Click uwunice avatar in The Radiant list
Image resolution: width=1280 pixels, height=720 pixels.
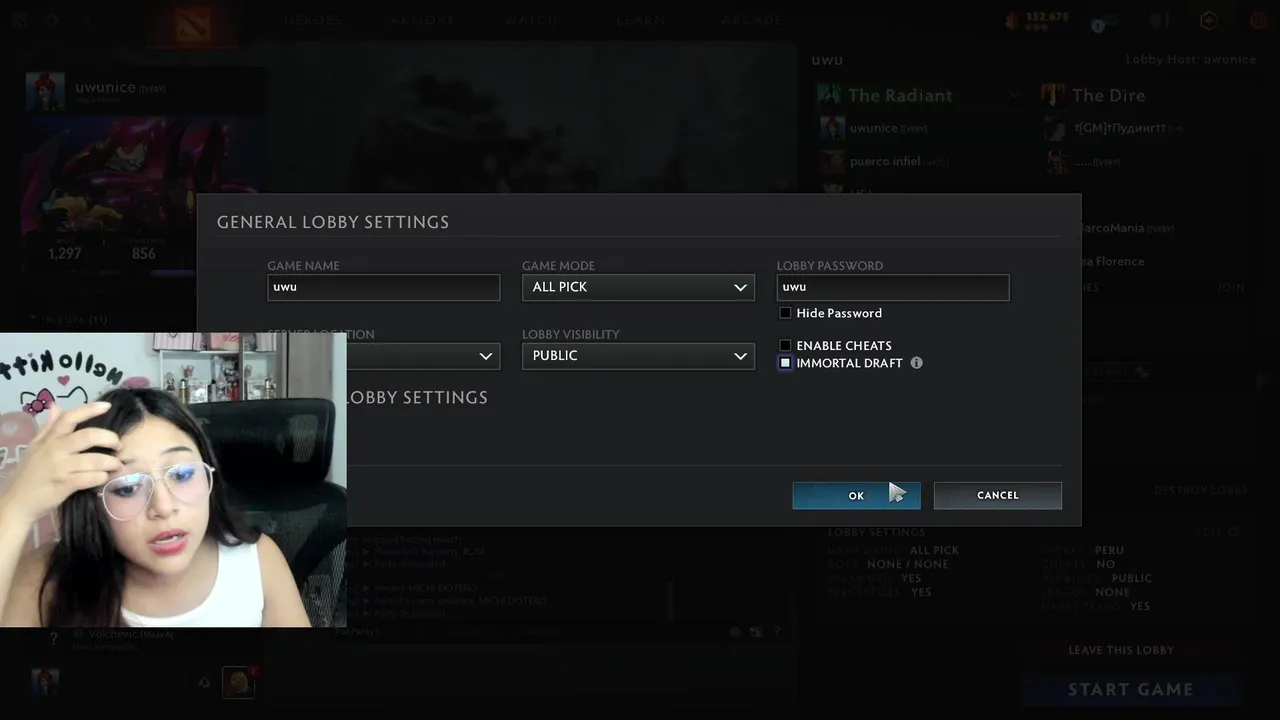coord(832,128)
